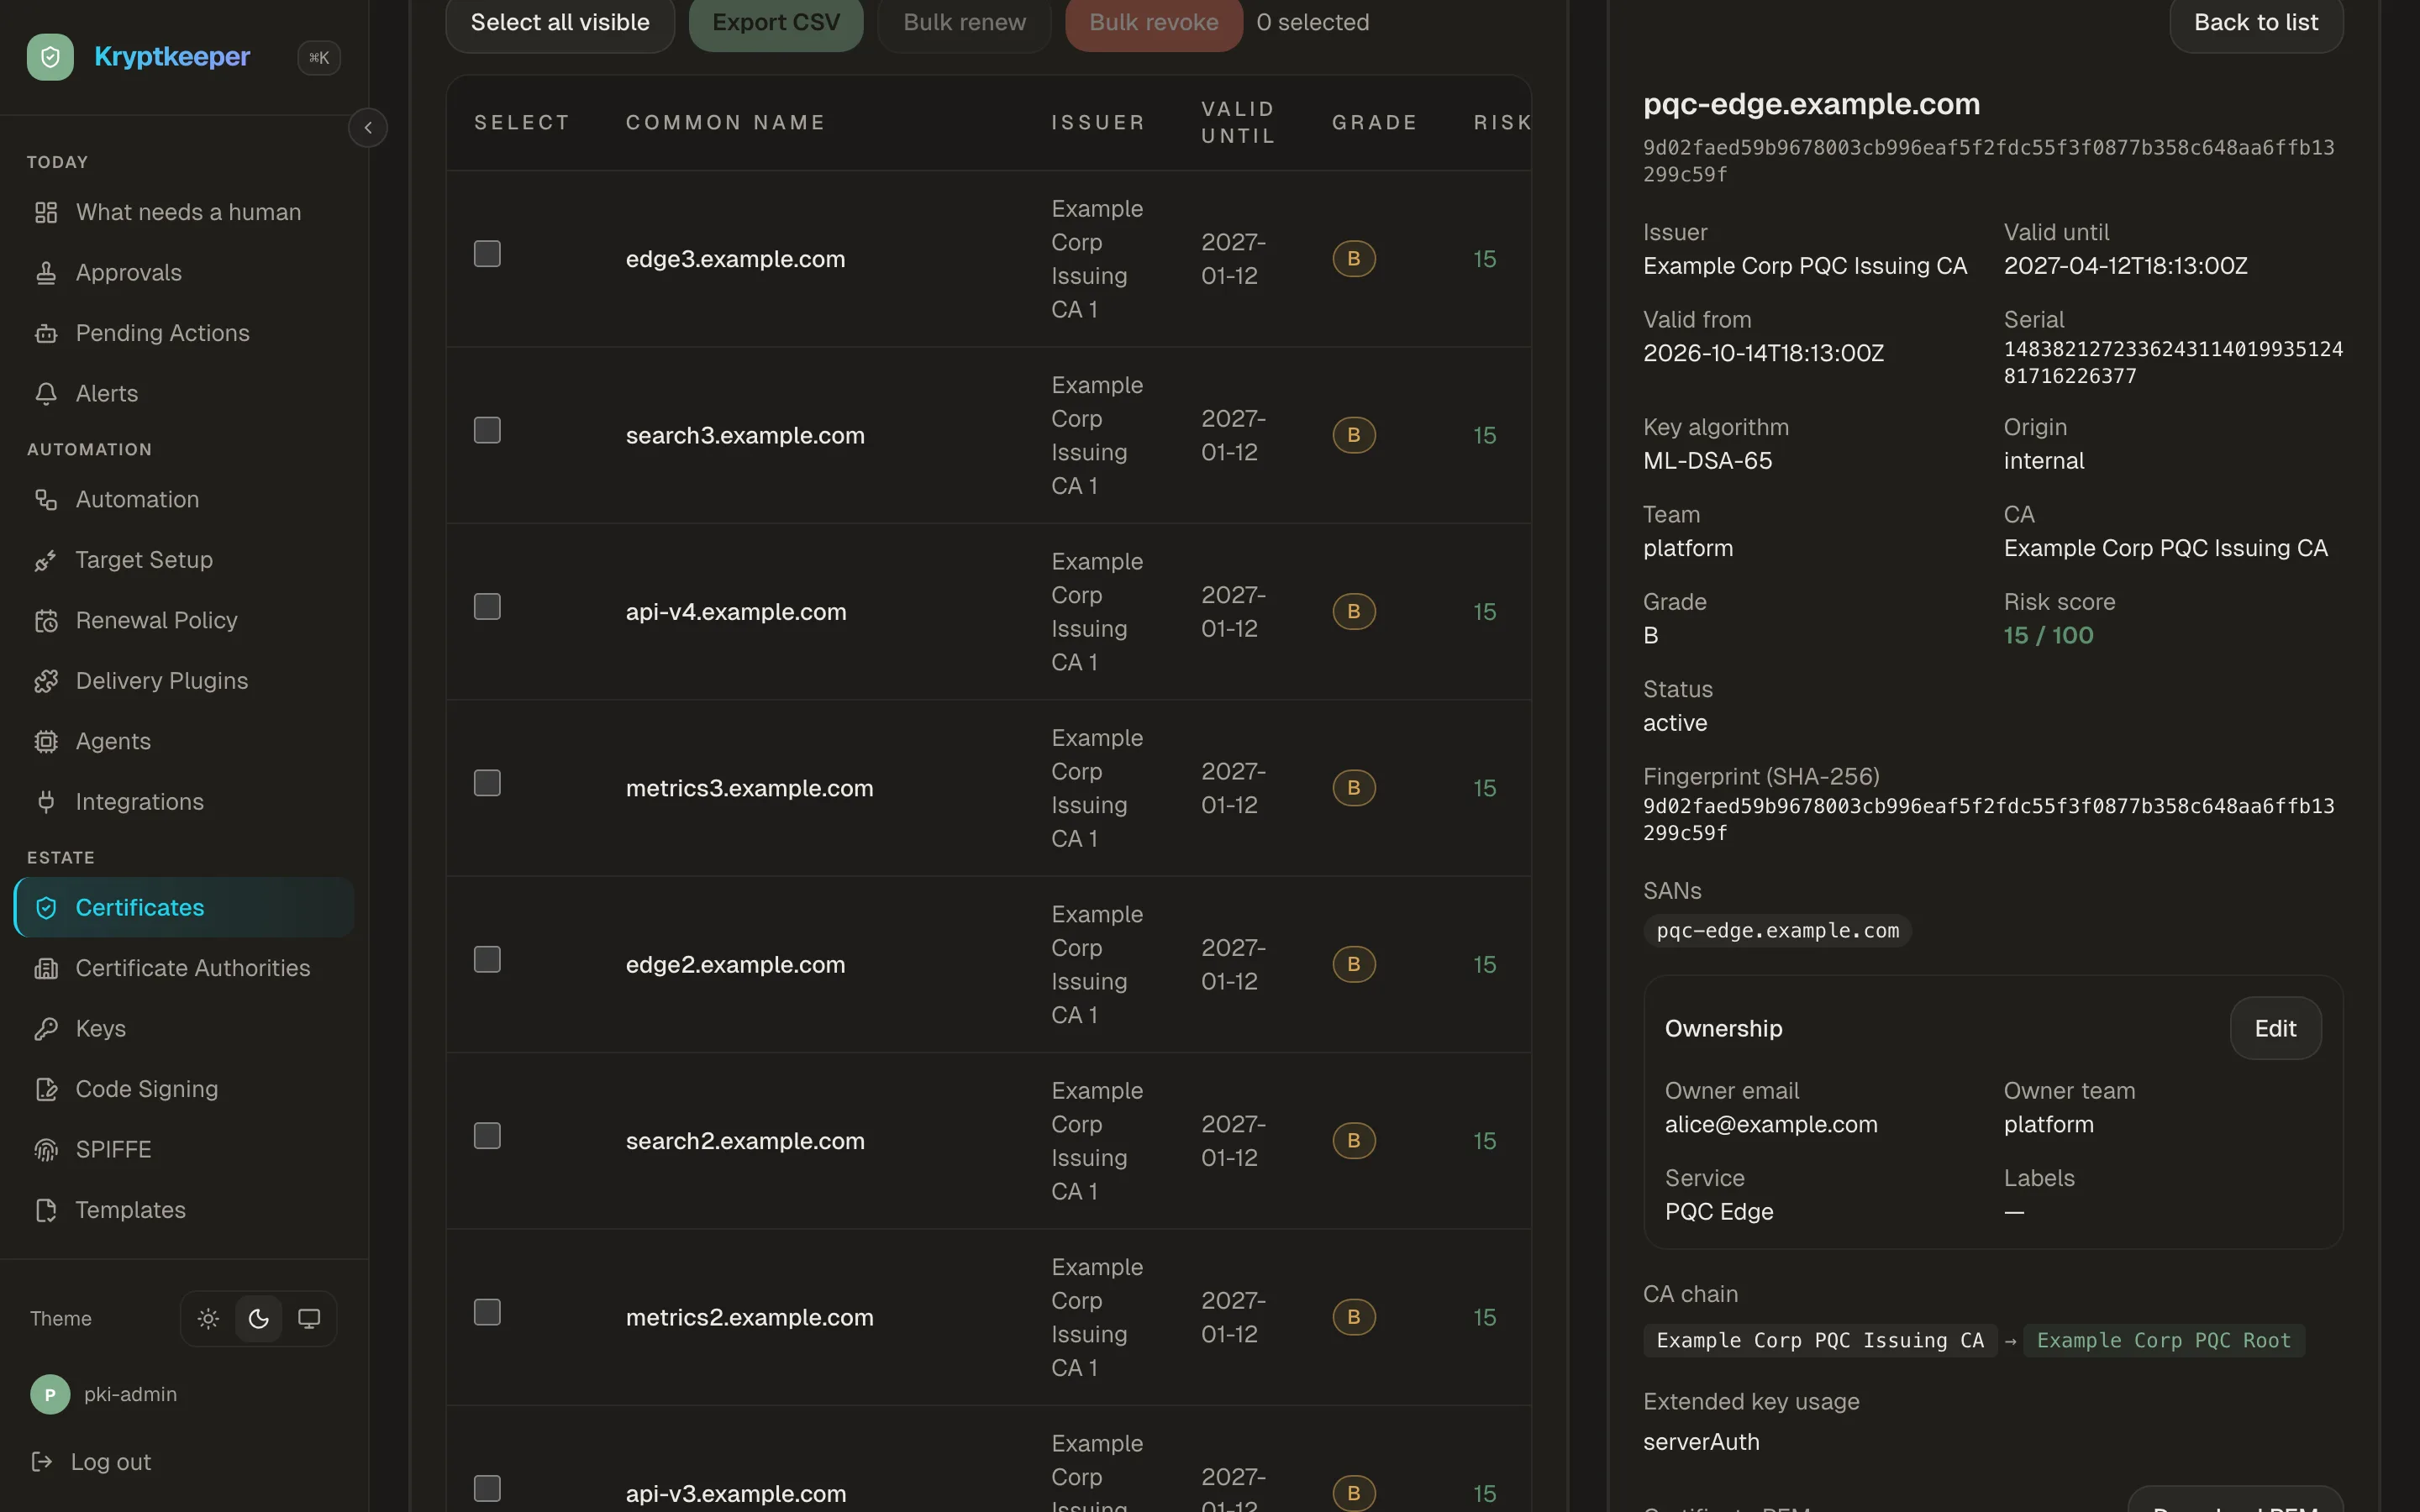Check the box for search3.example.com
2420x1512 pixels.
[487, 430]
